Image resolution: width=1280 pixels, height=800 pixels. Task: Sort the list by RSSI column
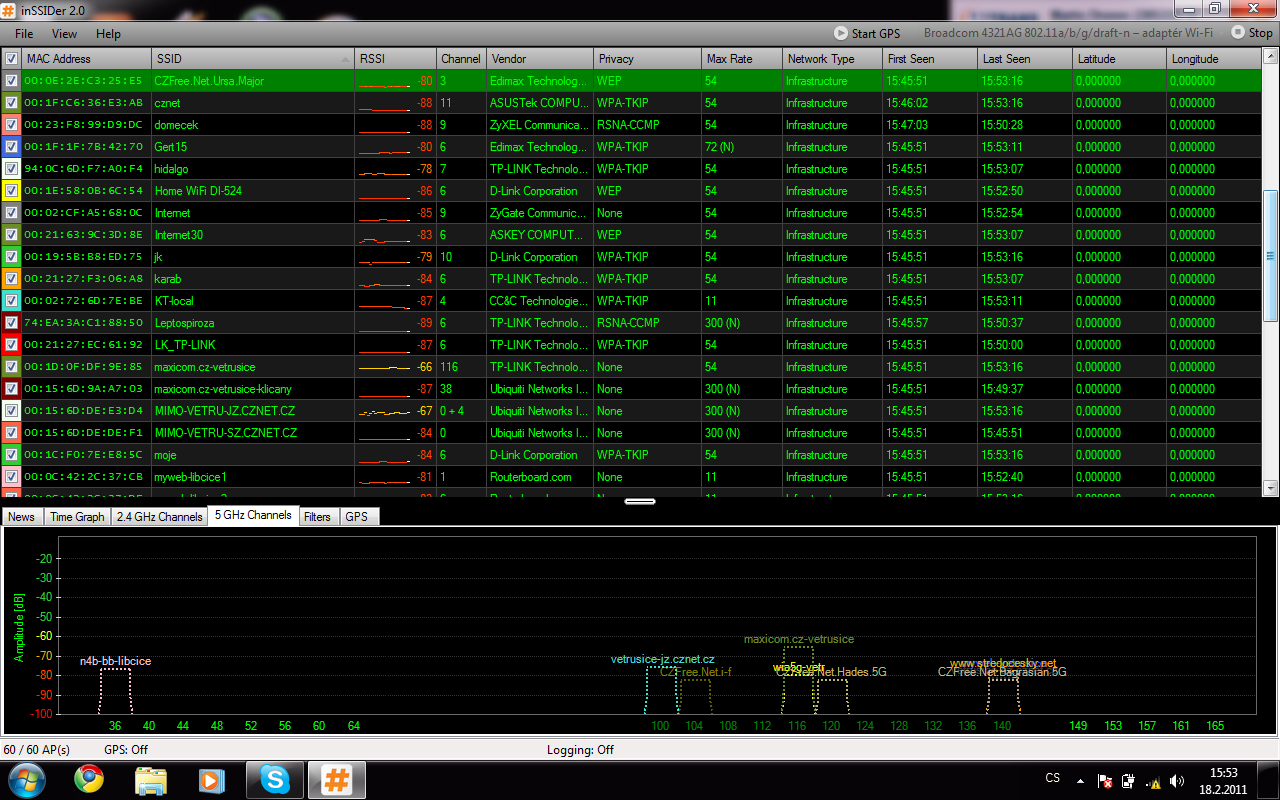coord(395,59)
